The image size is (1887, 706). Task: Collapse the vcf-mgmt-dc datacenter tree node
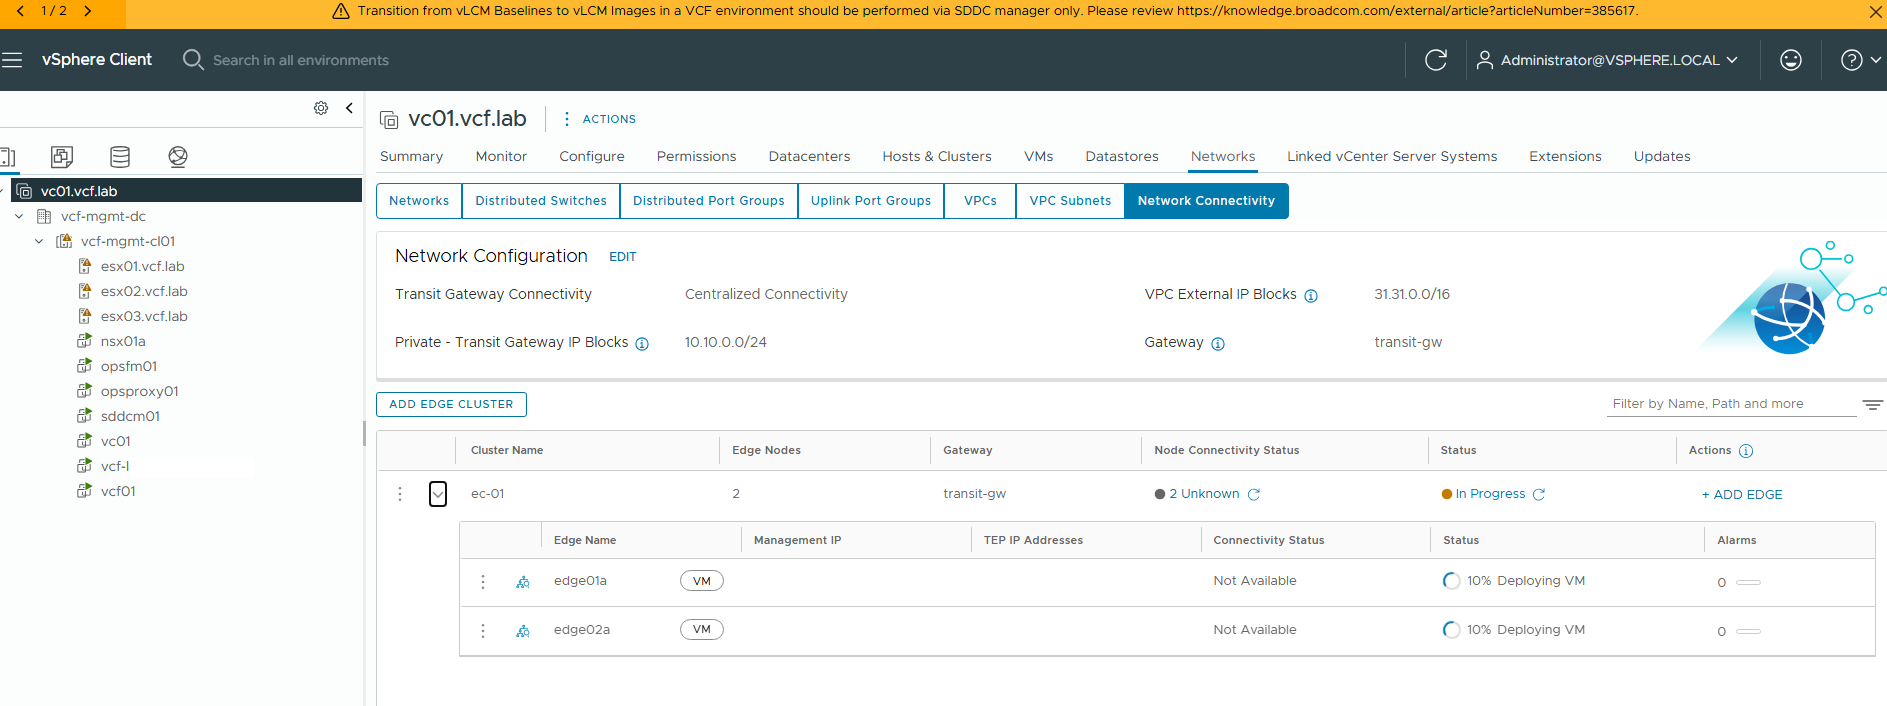click(19, 216)
